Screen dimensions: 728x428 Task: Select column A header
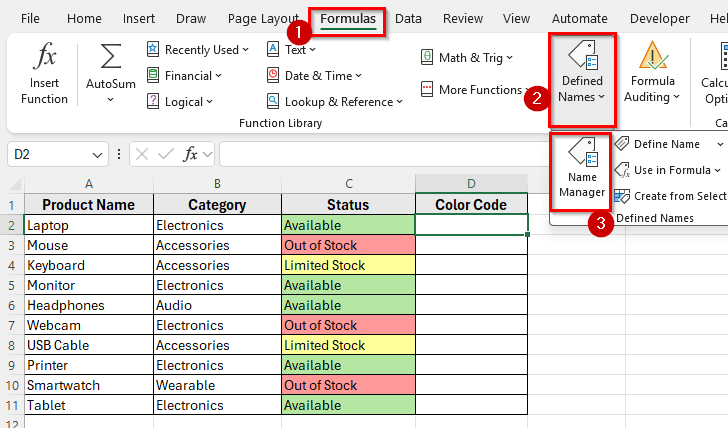pyautogui.click(x=89, y=184)
